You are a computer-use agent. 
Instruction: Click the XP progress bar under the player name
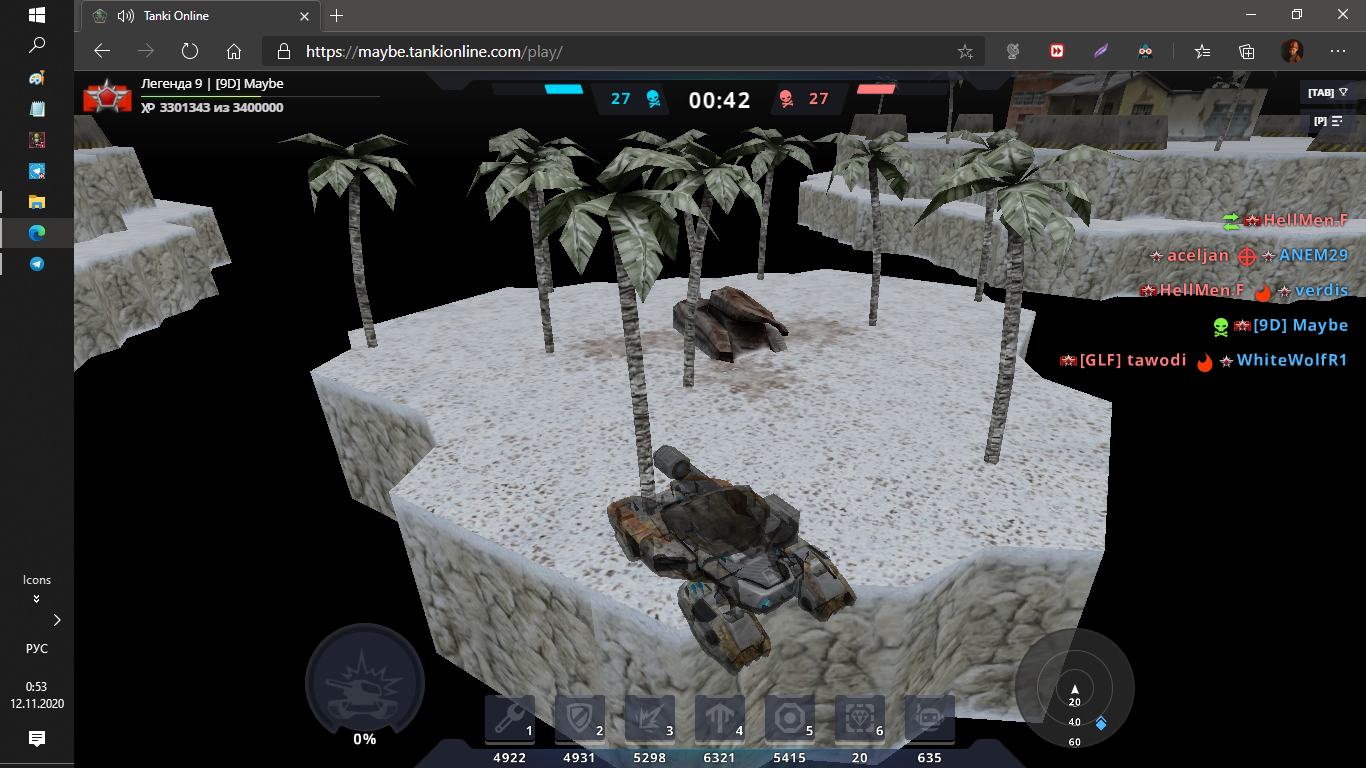click(x=260, y=96)
